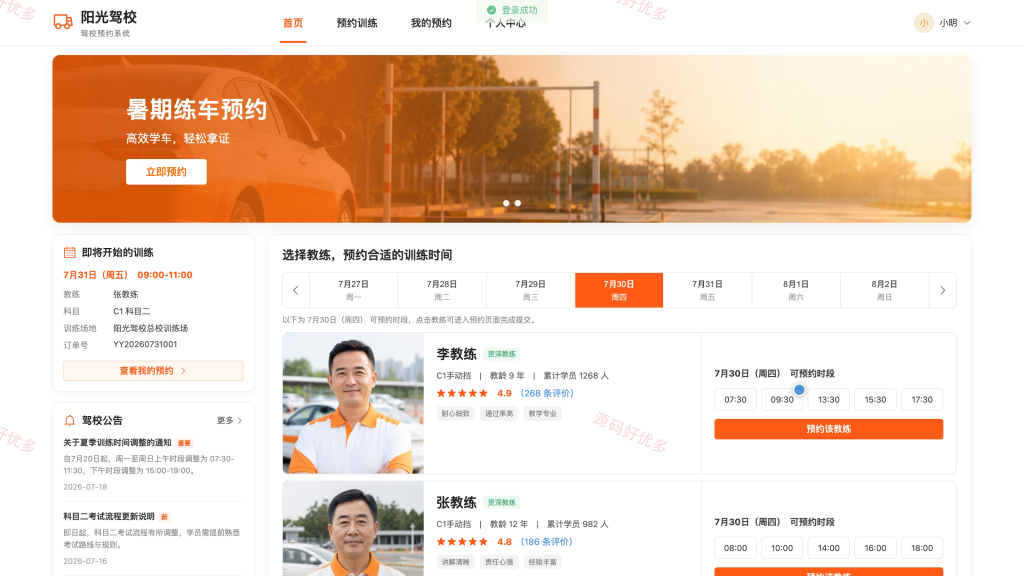This screenshot has width=1024, height=576.
Task: Select the date 8月1日 周六
Action: point(796,290)
